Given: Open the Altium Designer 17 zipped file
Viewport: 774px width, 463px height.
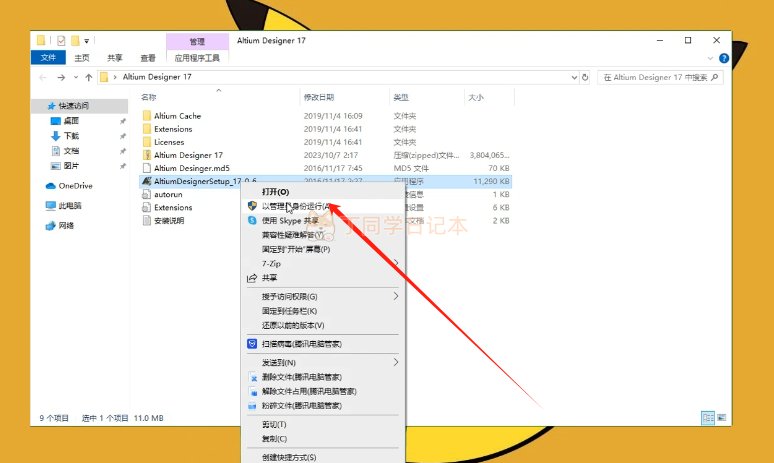Looking at the screenshot, I should [x=188, y=155].
